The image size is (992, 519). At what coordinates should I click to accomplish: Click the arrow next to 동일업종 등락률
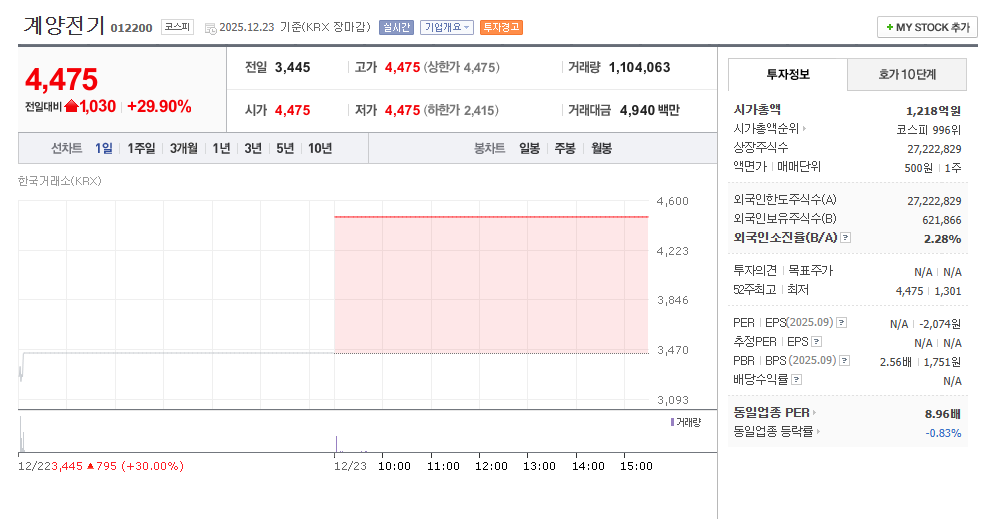[818, 432]
